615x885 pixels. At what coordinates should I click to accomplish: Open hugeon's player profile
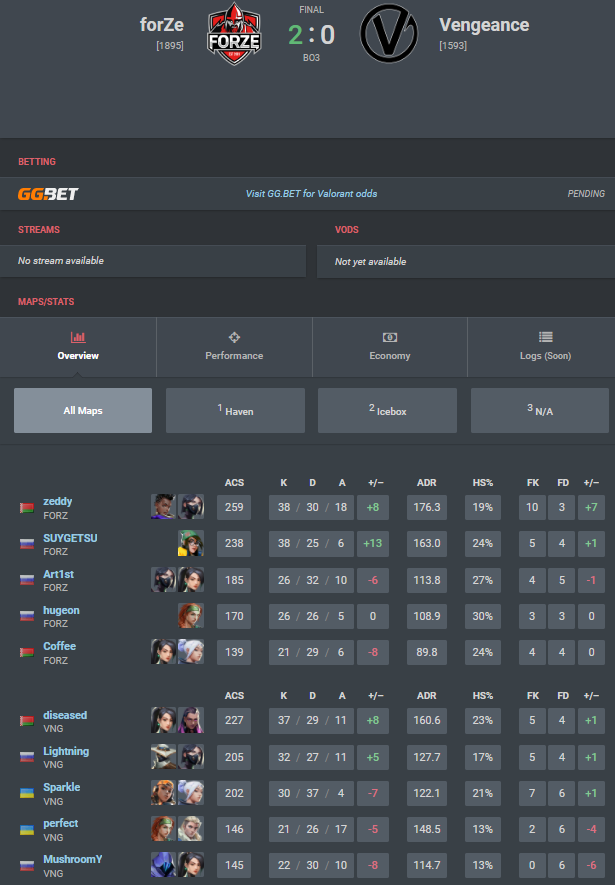[62, 610]
